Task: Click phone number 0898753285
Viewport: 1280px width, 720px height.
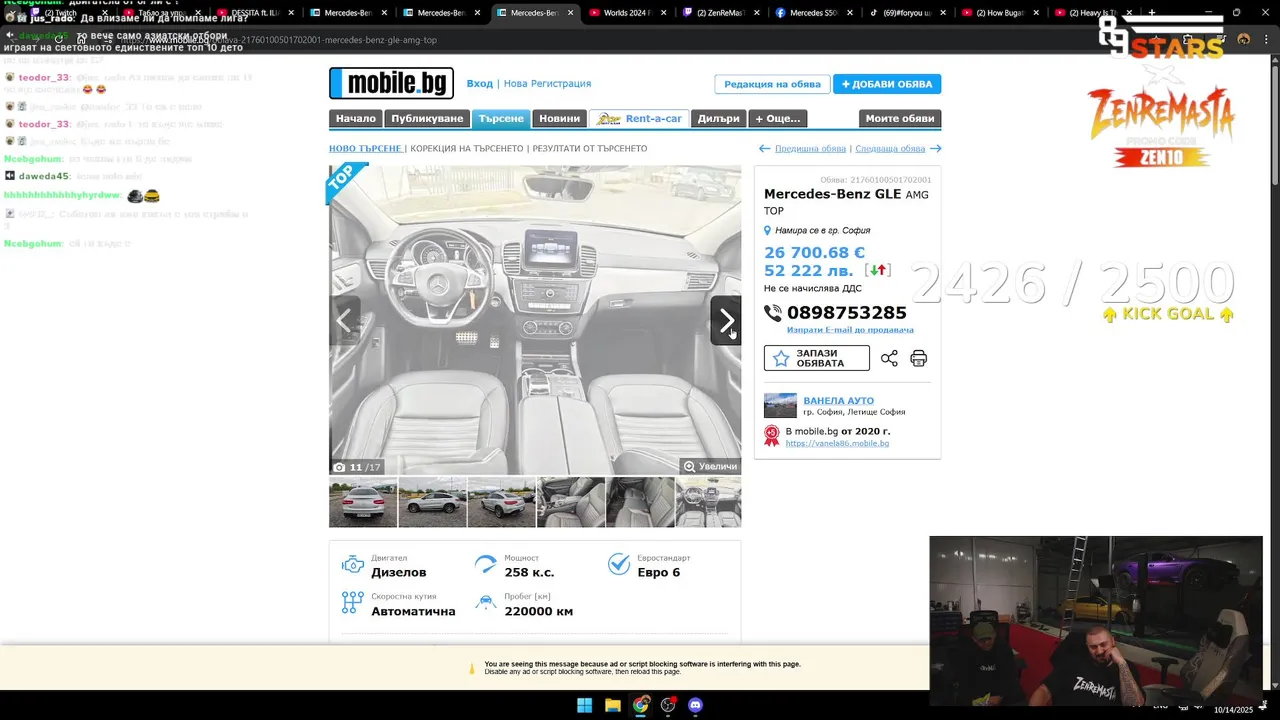Action: [846, 313]
